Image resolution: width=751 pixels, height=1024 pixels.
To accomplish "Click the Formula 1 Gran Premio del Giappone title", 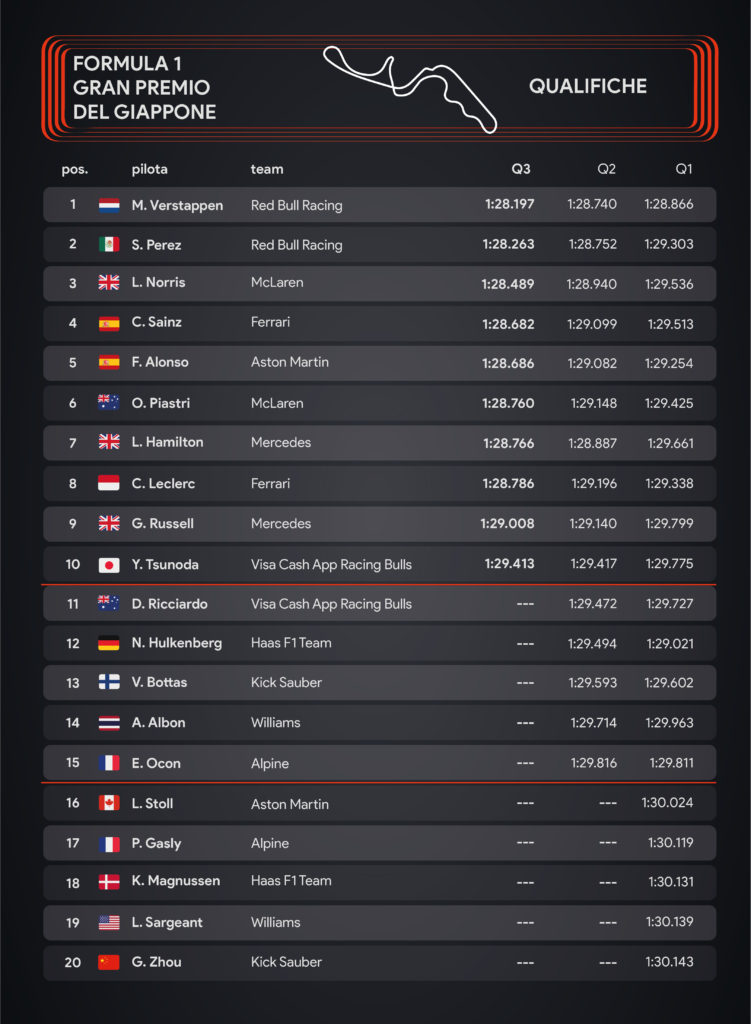I will click(x=144, y=88).
